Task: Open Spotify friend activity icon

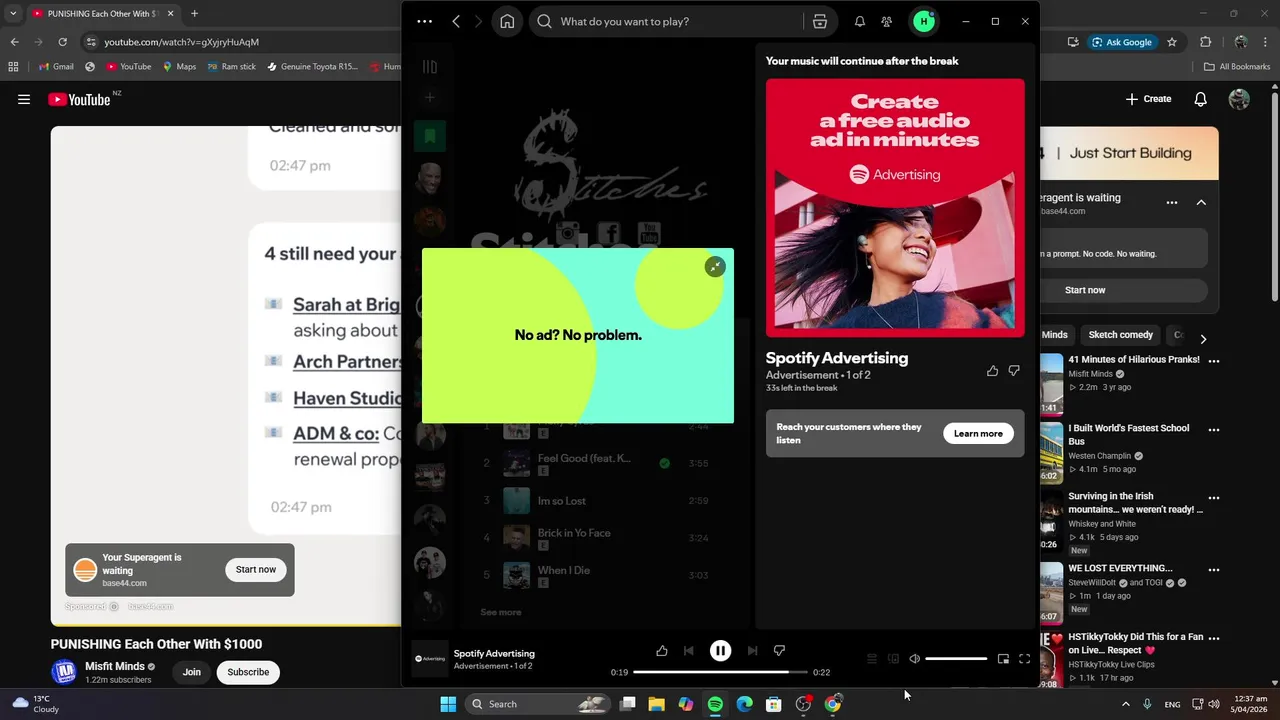Action: 886,21
